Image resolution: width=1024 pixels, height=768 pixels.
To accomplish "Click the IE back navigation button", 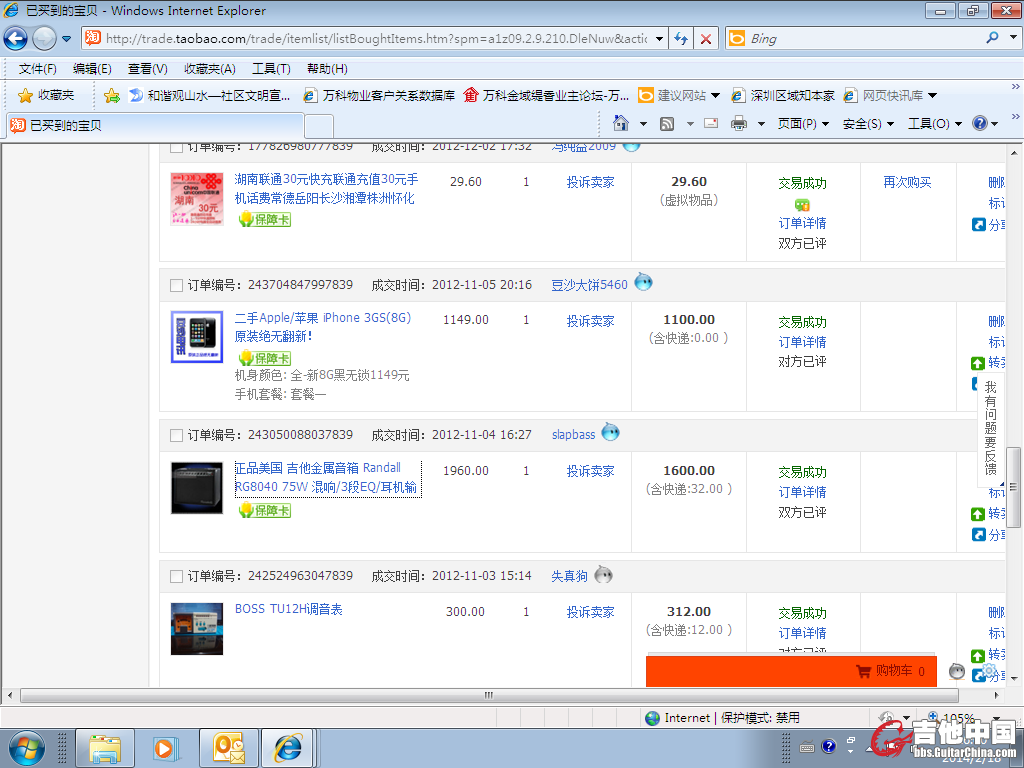I will tap(15, 39).
